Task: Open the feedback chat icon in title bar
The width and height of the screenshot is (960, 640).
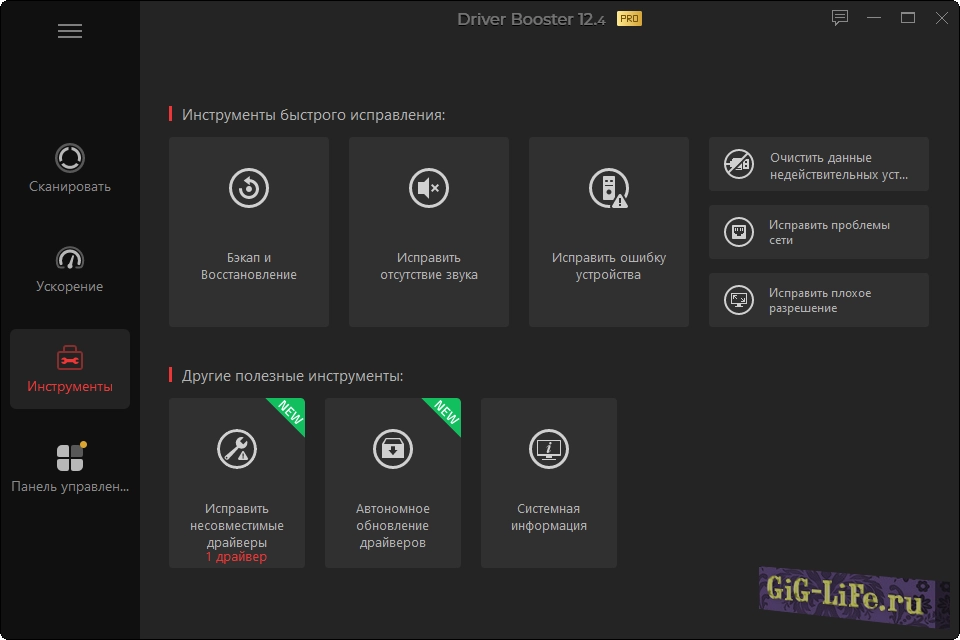Action: point(840,18)
